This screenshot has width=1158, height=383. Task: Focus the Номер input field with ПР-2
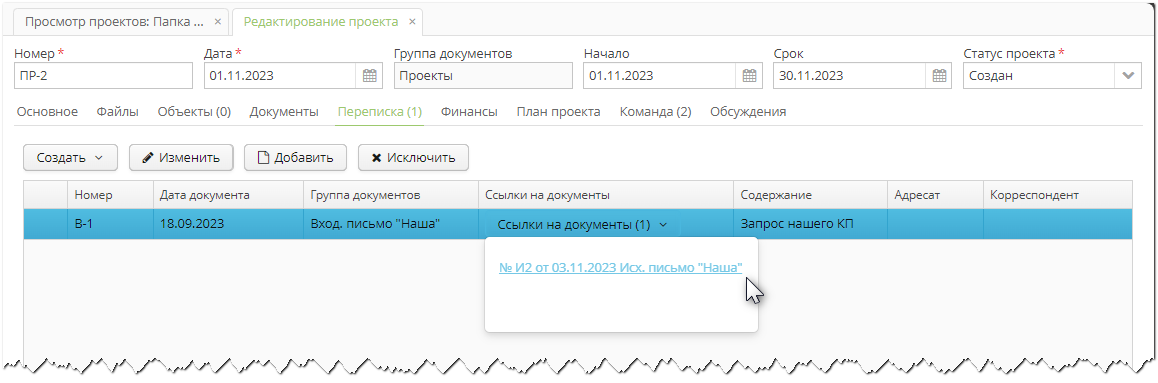point(103,75)
